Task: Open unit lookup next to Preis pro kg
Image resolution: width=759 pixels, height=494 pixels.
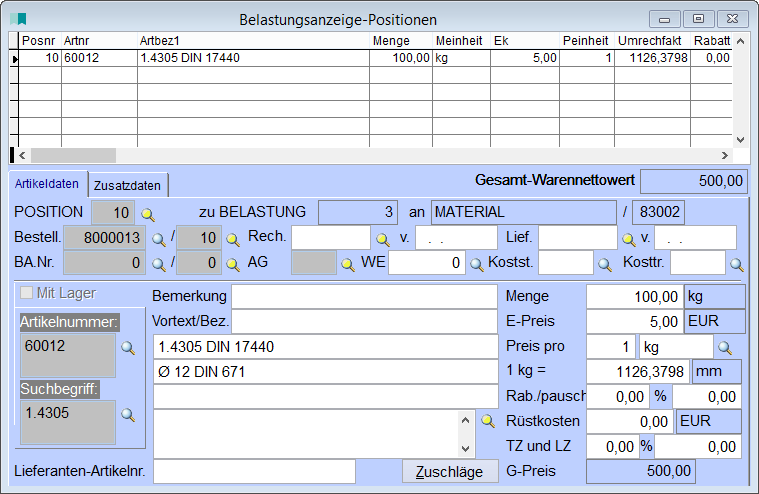Action: click(x=725, y=348)
